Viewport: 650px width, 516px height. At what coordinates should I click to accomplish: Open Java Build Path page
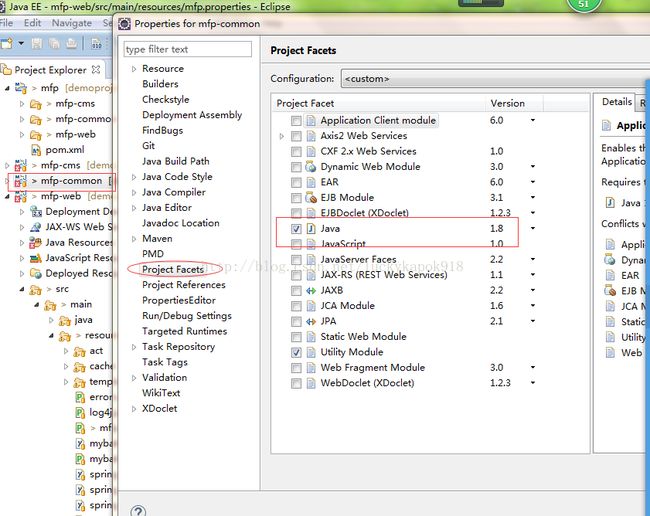tap(175, 161)
